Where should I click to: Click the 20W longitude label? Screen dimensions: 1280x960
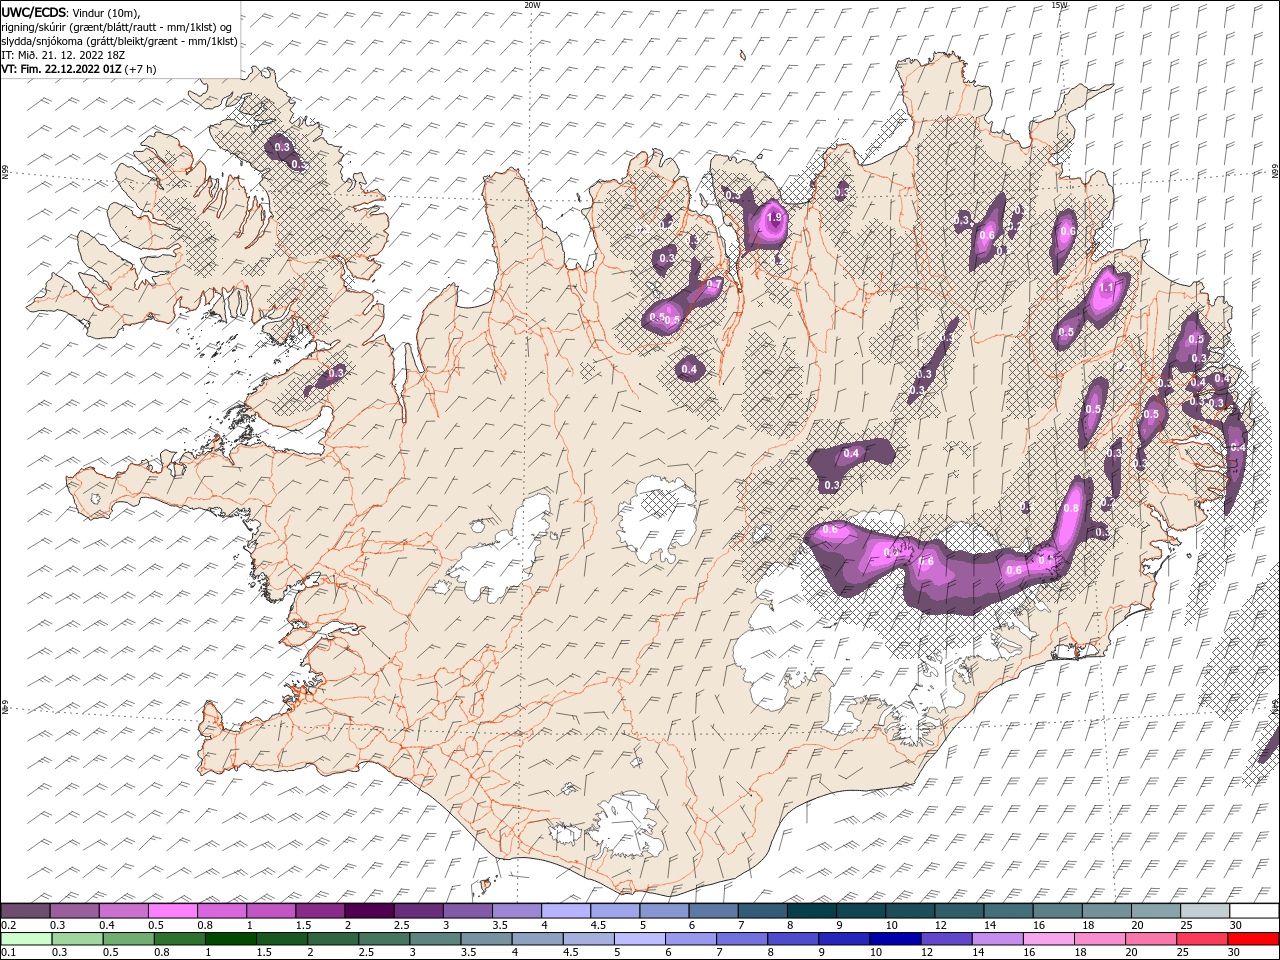532,5
